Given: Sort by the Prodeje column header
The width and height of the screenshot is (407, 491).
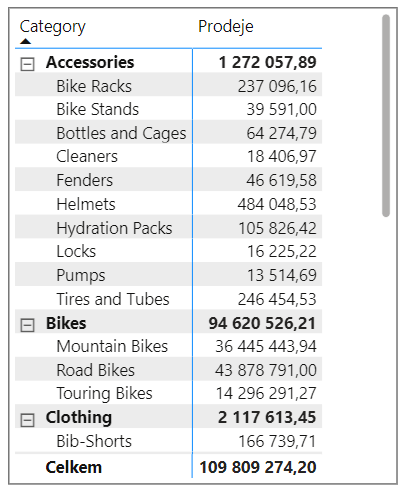Looking at the screenshot, I should coord(226,26).
